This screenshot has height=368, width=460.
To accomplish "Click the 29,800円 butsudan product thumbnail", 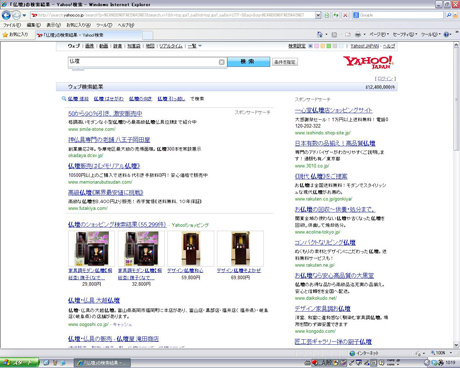I will 91,249.
